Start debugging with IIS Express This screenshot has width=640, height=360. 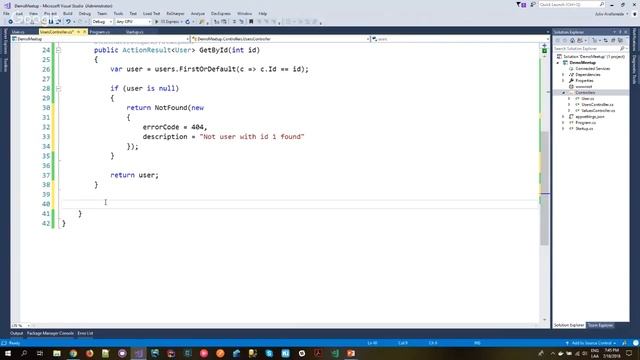tap(169, 22)
